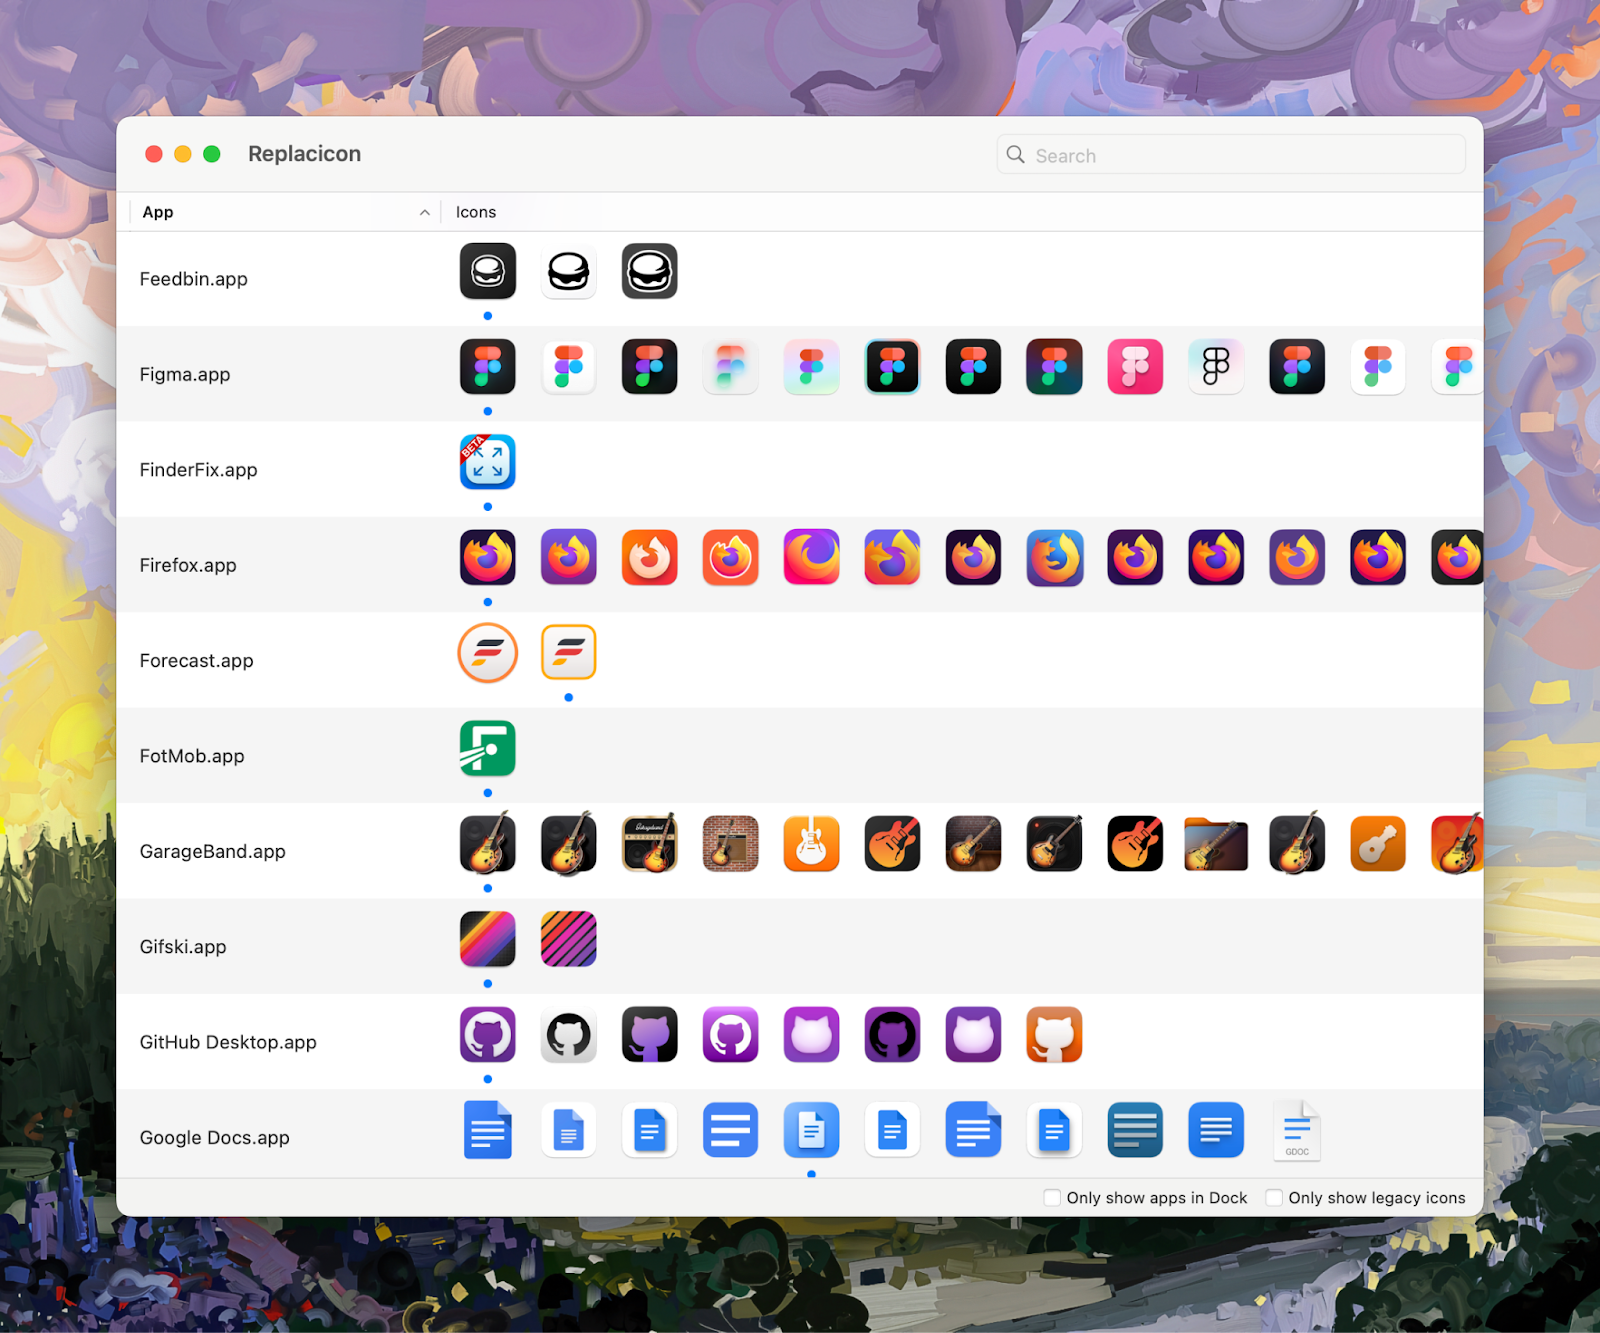Select the light blue Google Docs icon with dot
The width and height of the screenshot is (1600, 1333).
click(x=811, y=1130)
